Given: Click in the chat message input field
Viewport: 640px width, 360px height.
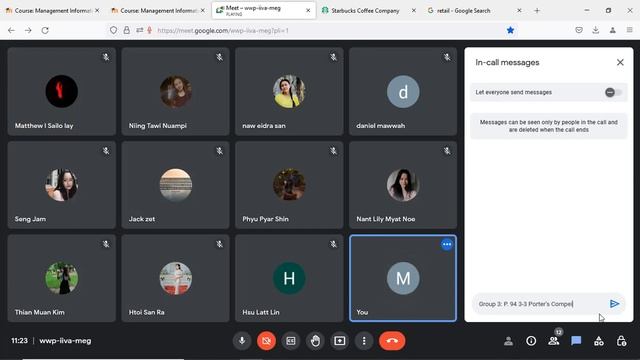Looking at the screenshot, I should pyautogui.click(x=540, y=304).
